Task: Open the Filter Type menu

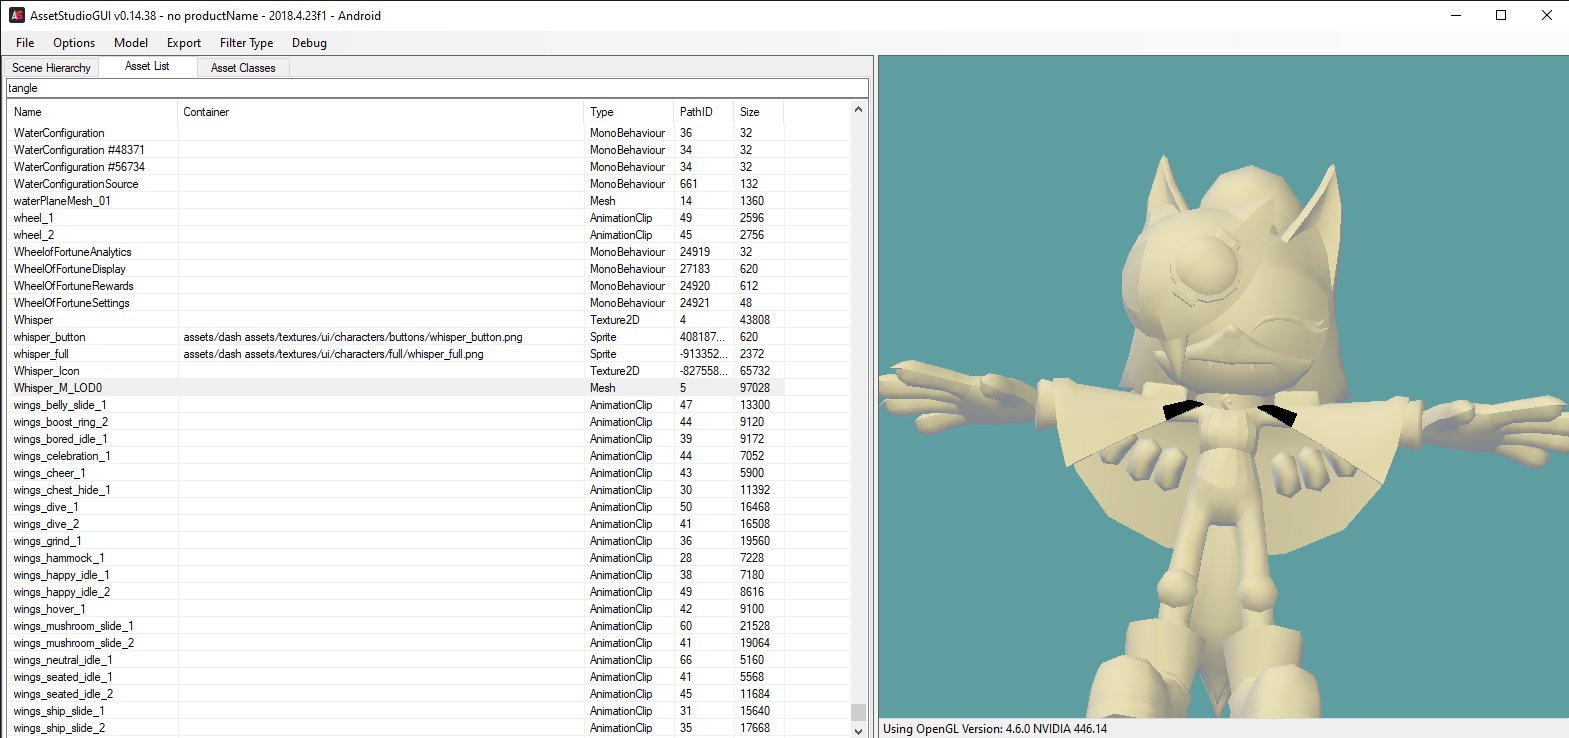Action: (x=246, y=43)
